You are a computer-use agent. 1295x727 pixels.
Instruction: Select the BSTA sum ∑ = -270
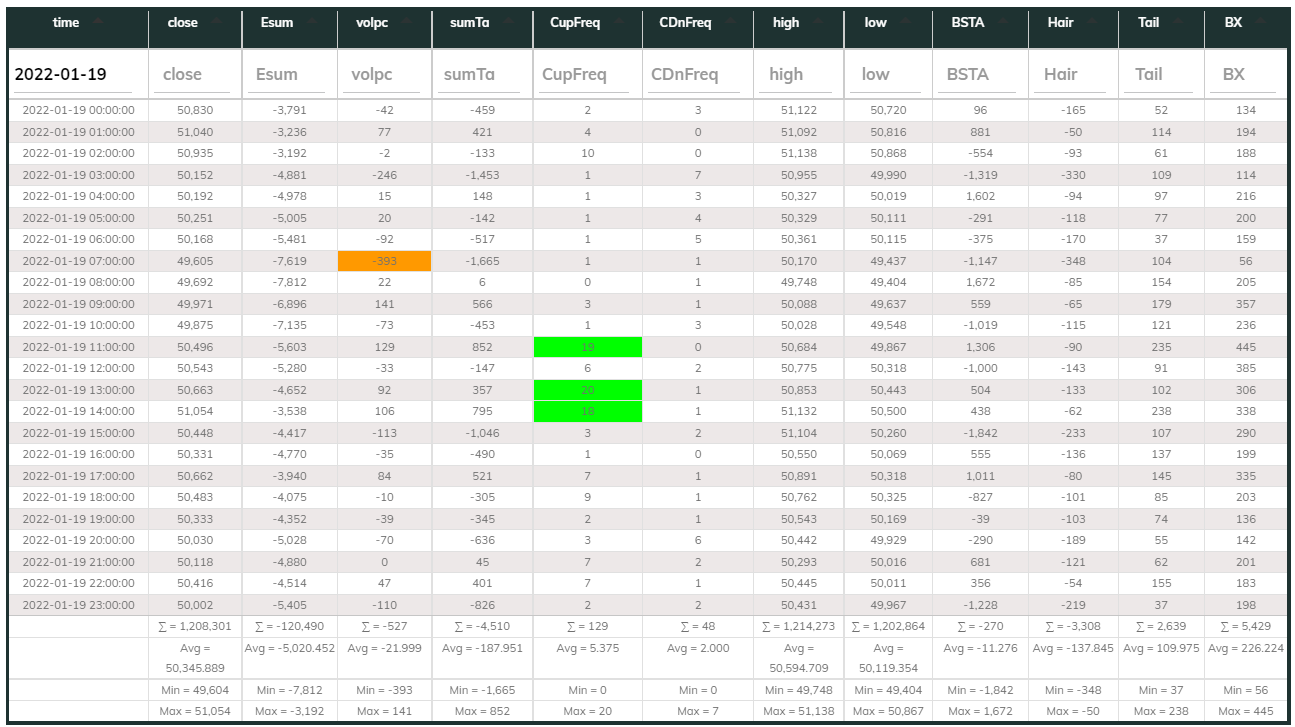coord(981,627)
